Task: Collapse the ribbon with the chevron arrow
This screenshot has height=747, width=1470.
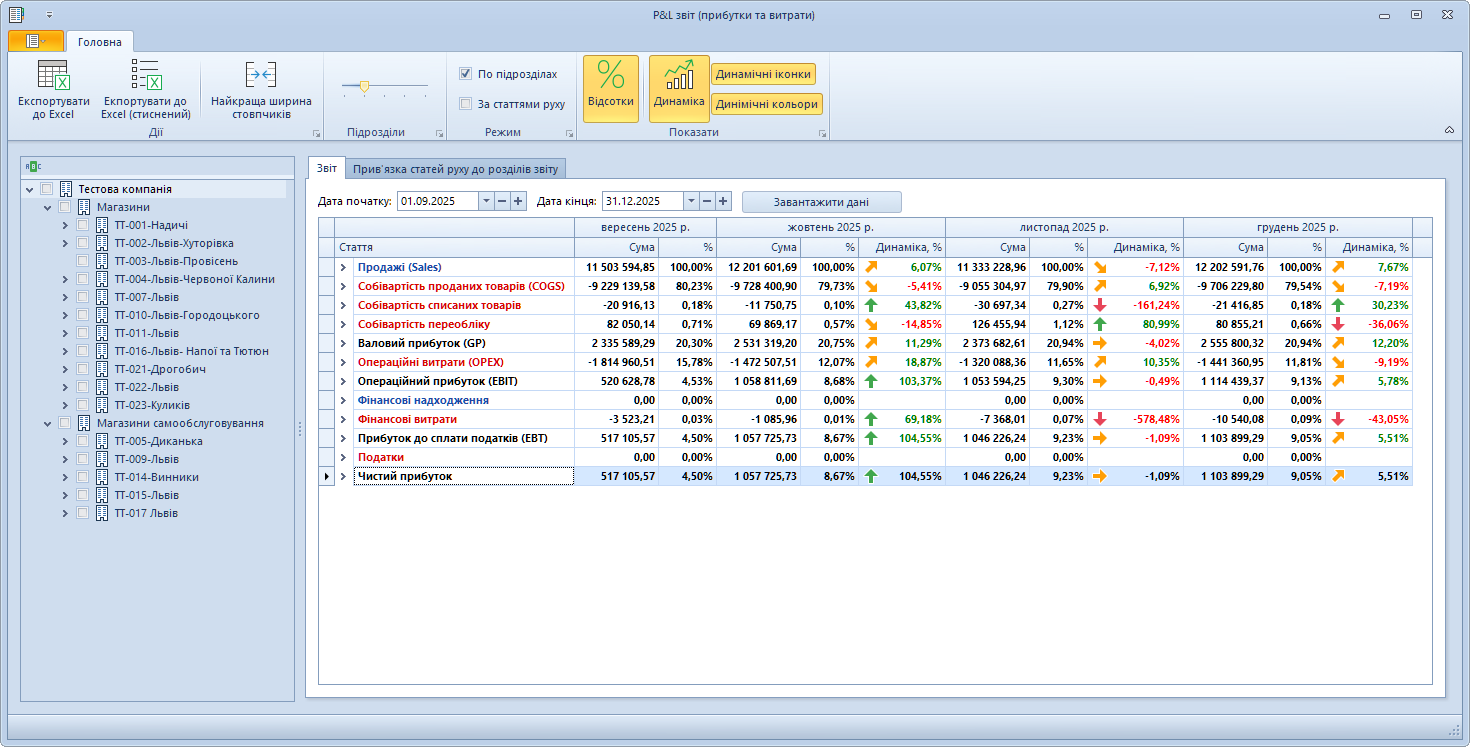Action: coord(1449,130)
